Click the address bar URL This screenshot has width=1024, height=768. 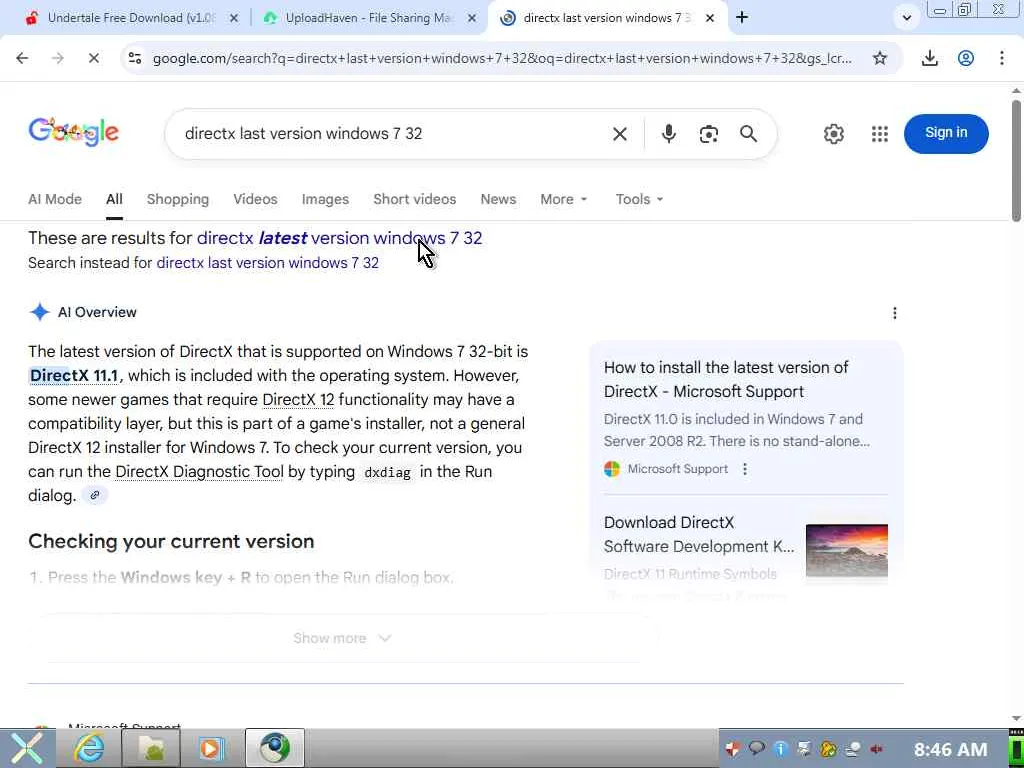502,58
